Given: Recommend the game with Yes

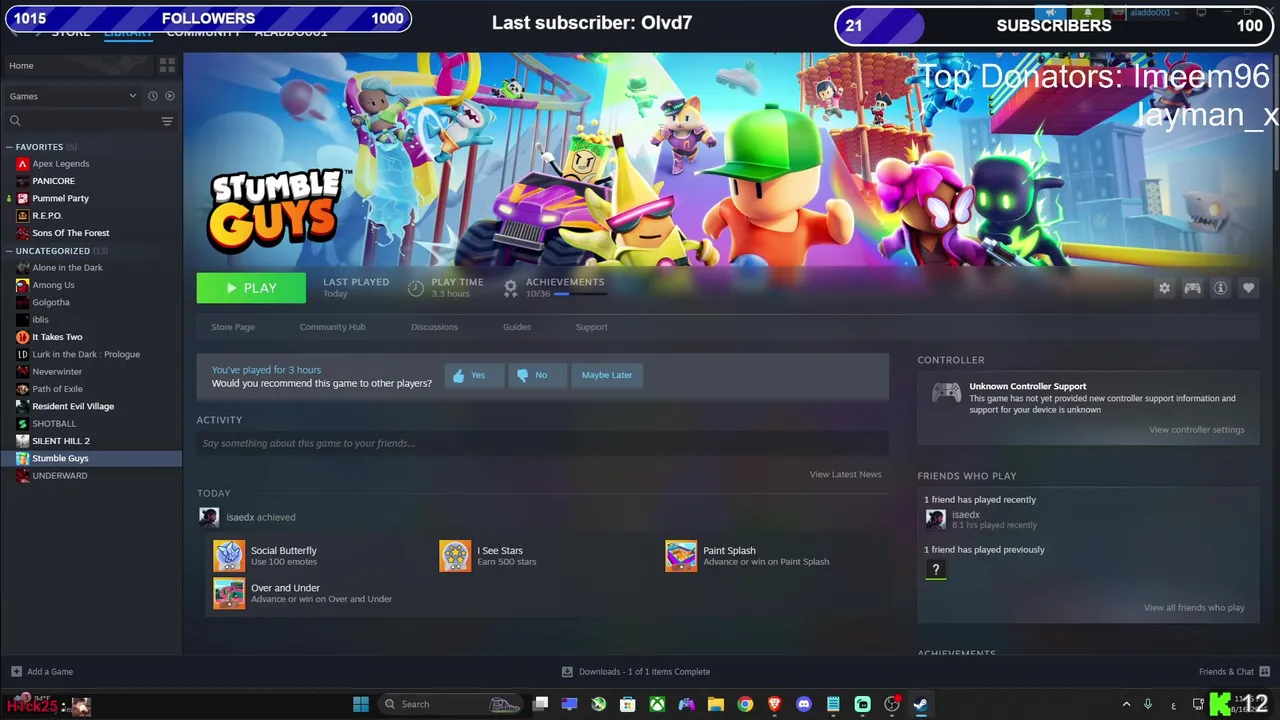Looking at the screenshot, I should 474,375.
